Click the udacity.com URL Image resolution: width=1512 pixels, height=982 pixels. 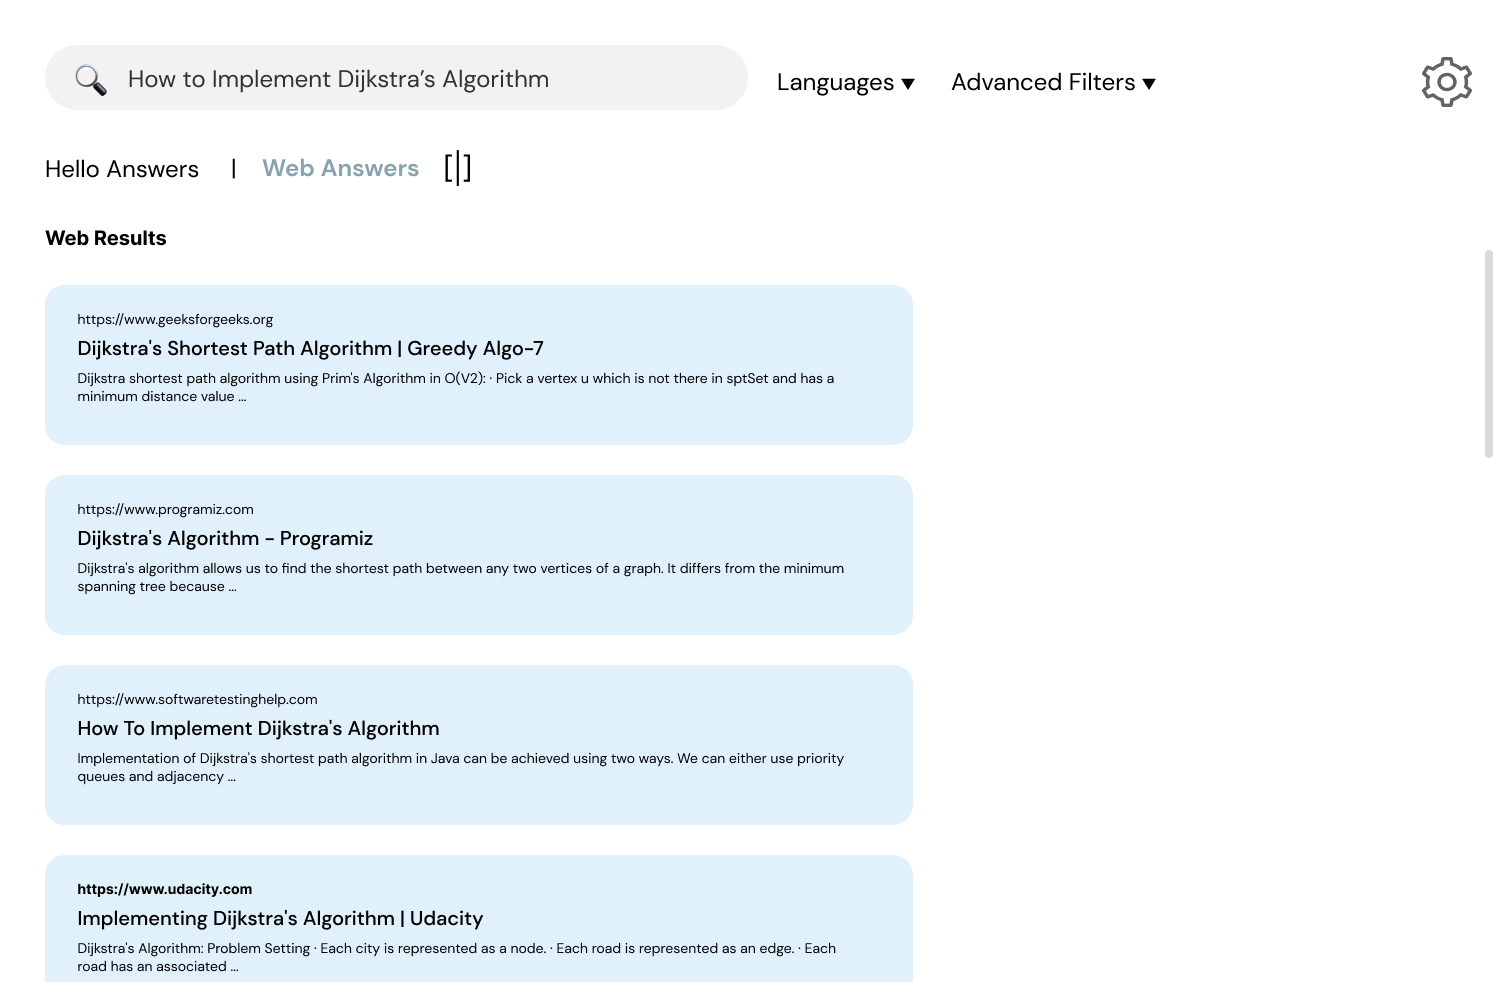pos(165,889)
